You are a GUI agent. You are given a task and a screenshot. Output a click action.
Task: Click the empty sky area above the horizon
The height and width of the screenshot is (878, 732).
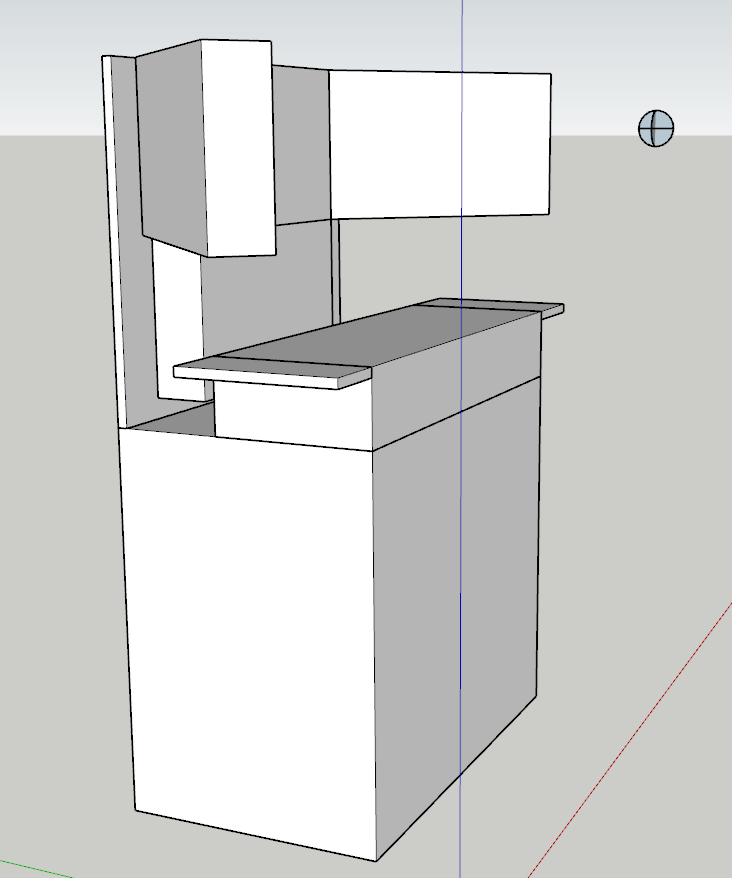620,50
